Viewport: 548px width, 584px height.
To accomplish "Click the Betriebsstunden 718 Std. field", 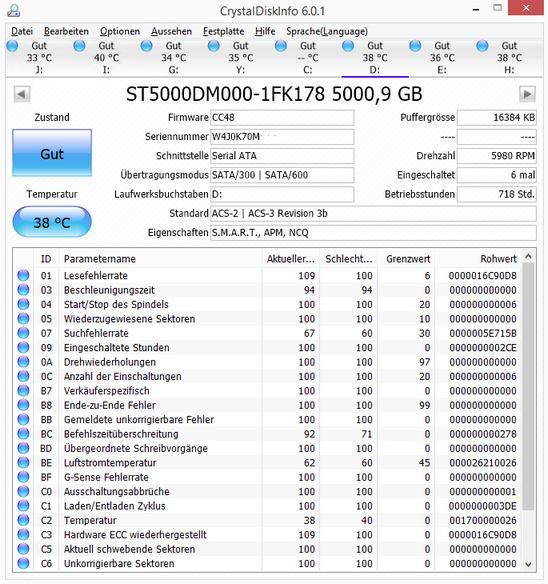I will pos(497,194).
